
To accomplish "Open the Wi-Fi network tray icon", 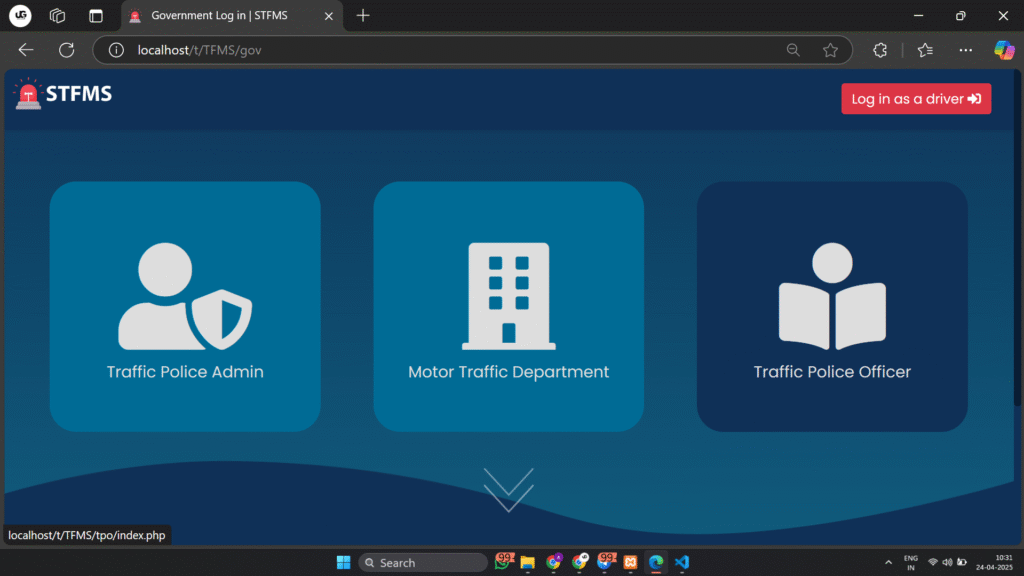I will (933, 562).
